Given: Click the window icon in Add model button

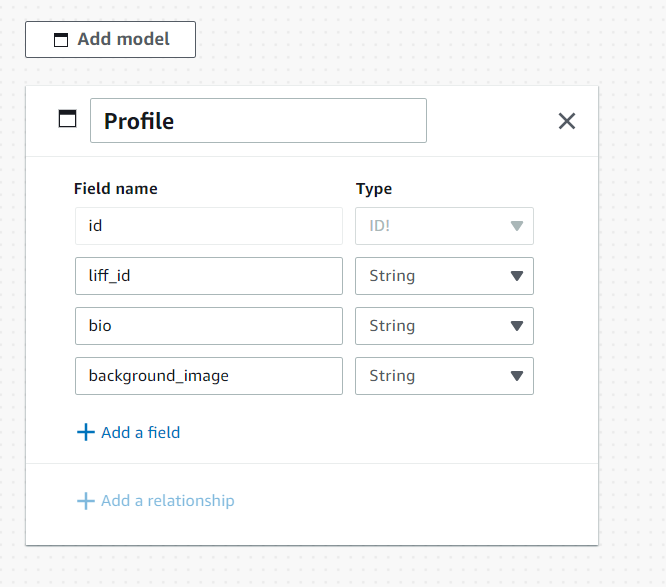Looking at the screenshot, I should click(61, 40).
